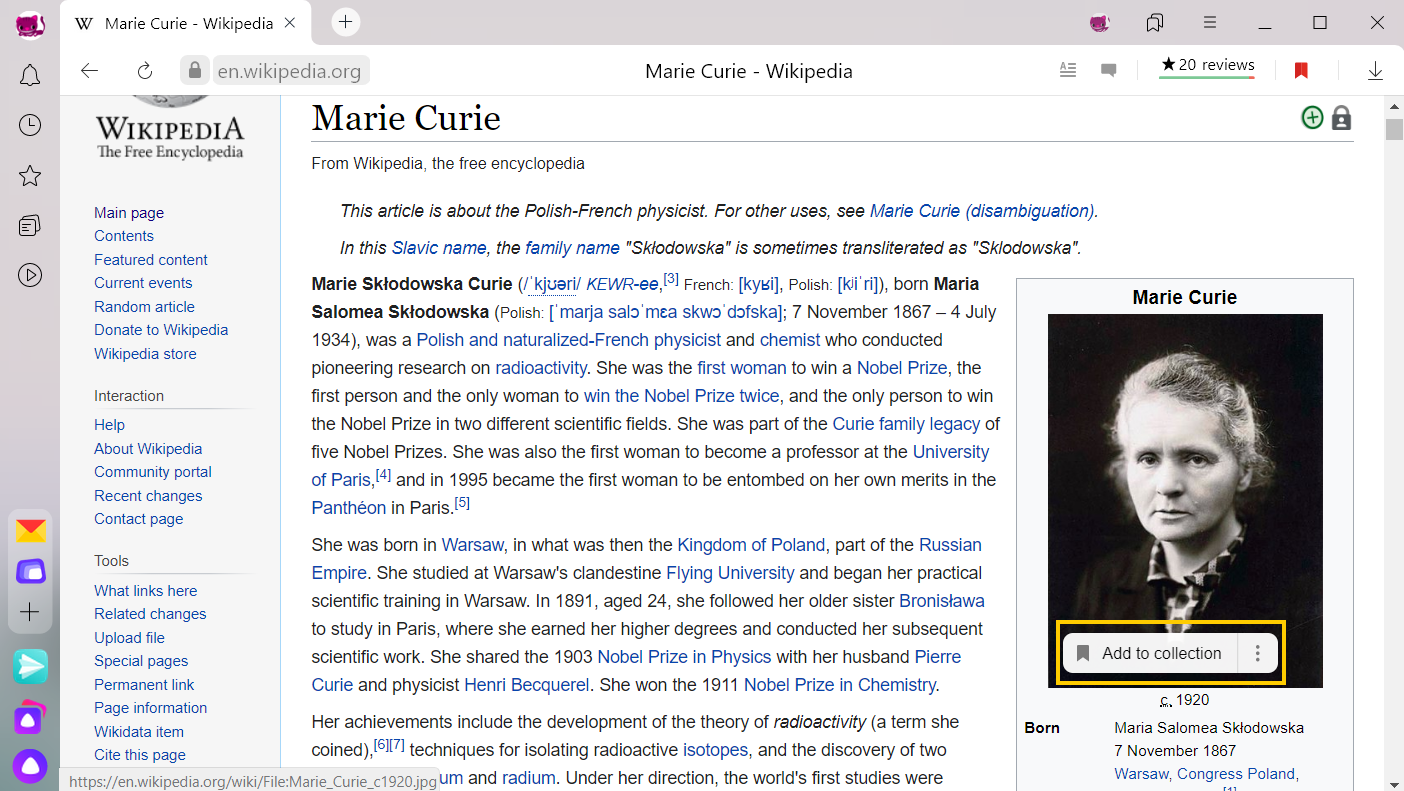The height and width of the screenshot is (791, 1404).
Task: Open What links here tool
Action: tap(146, 591)
